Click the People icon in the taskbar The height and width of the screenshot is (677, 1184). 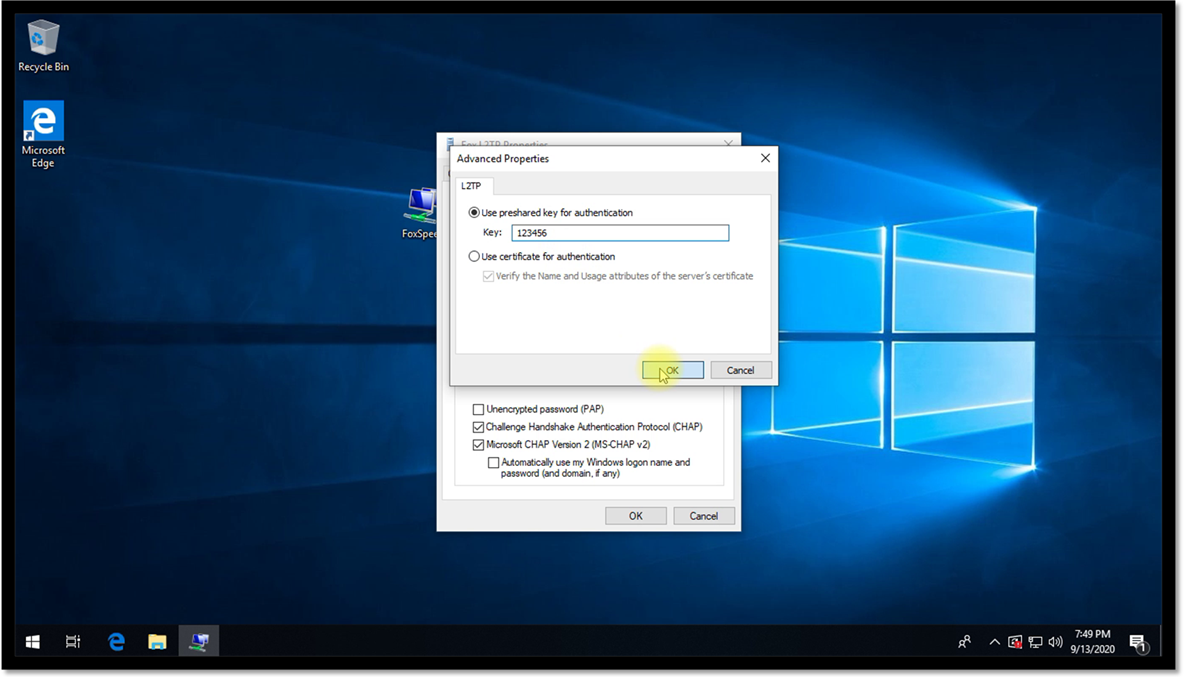(964, 642)
